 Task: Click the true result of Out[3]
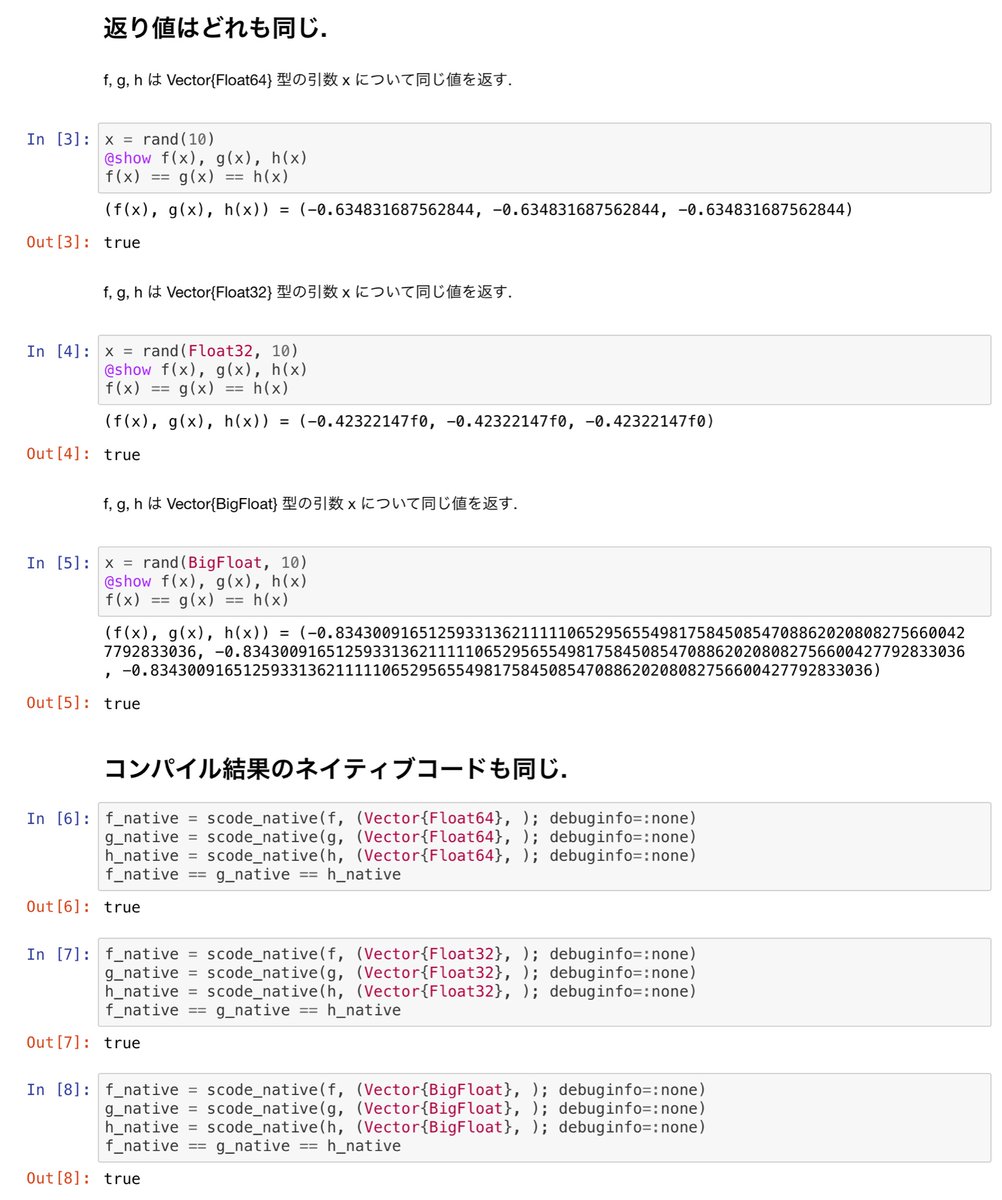click(x=122, y=242)
